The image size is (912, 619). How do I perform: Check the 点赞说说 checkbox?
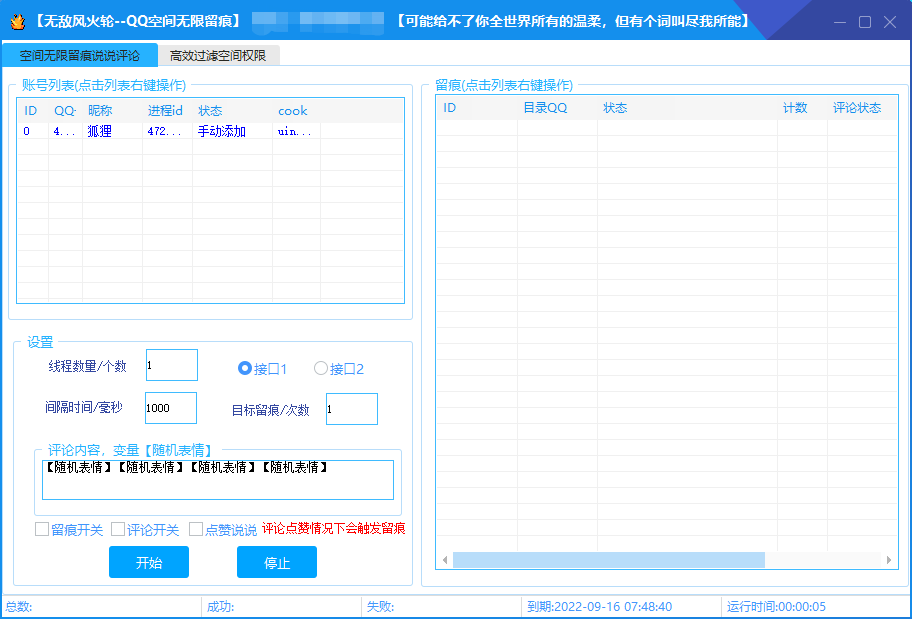(196, 529)
